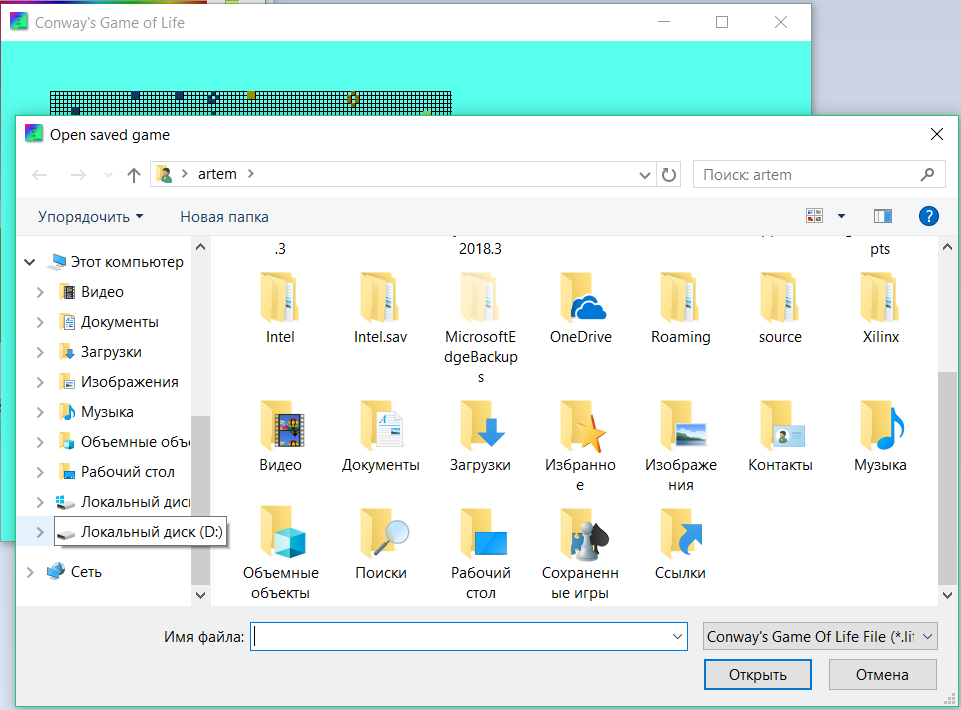Click the cell grid in Game of Life window

tap(251, 103)
